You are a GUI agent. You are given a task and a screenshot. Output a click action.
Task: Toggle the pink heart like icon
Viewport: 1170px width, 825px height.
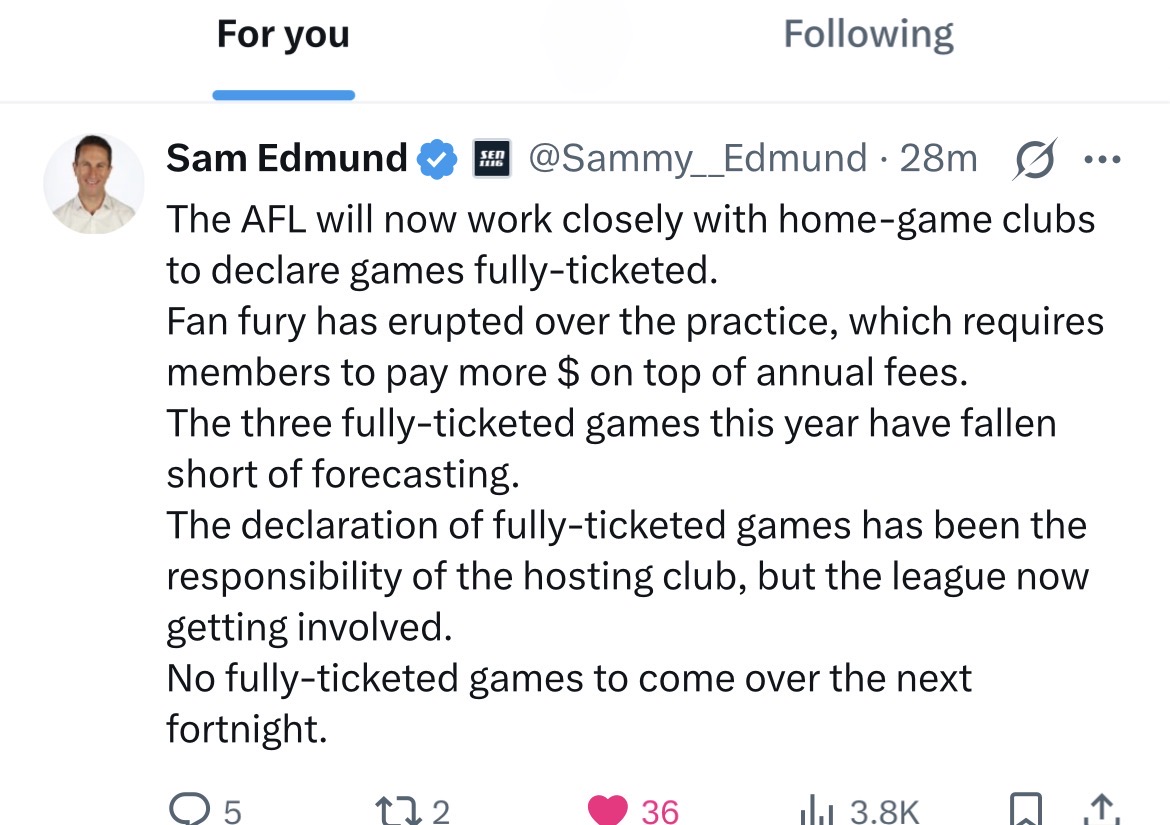click(x=606, y=809)
